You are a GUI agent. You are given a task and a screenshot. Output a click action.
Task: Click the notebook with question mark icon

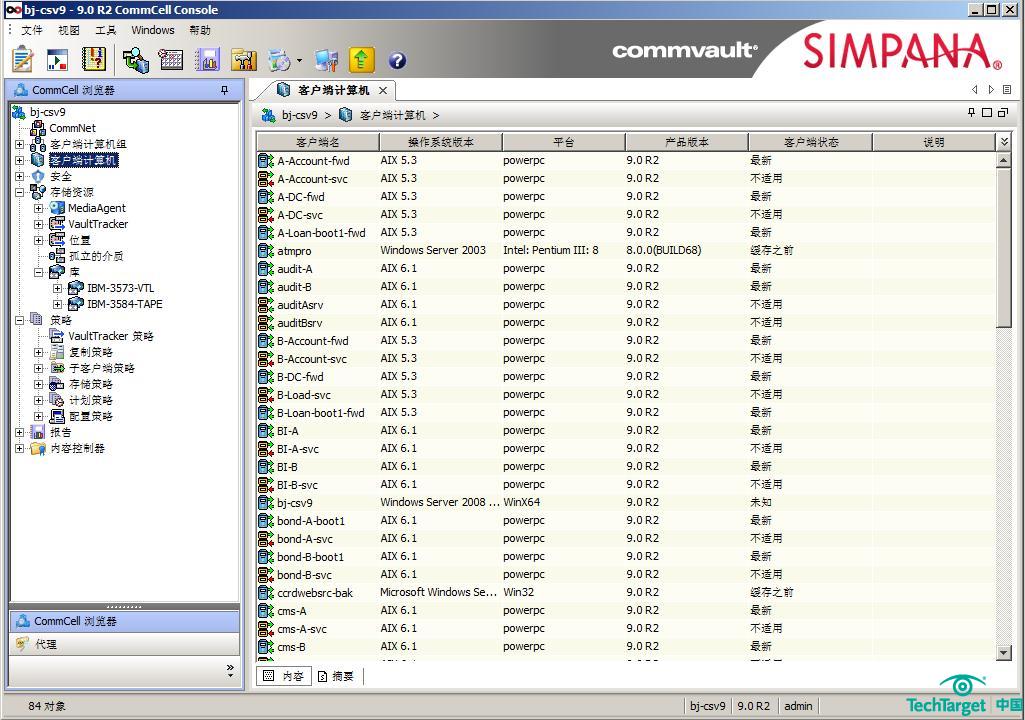pyautogui.click(x=94, y=60)
